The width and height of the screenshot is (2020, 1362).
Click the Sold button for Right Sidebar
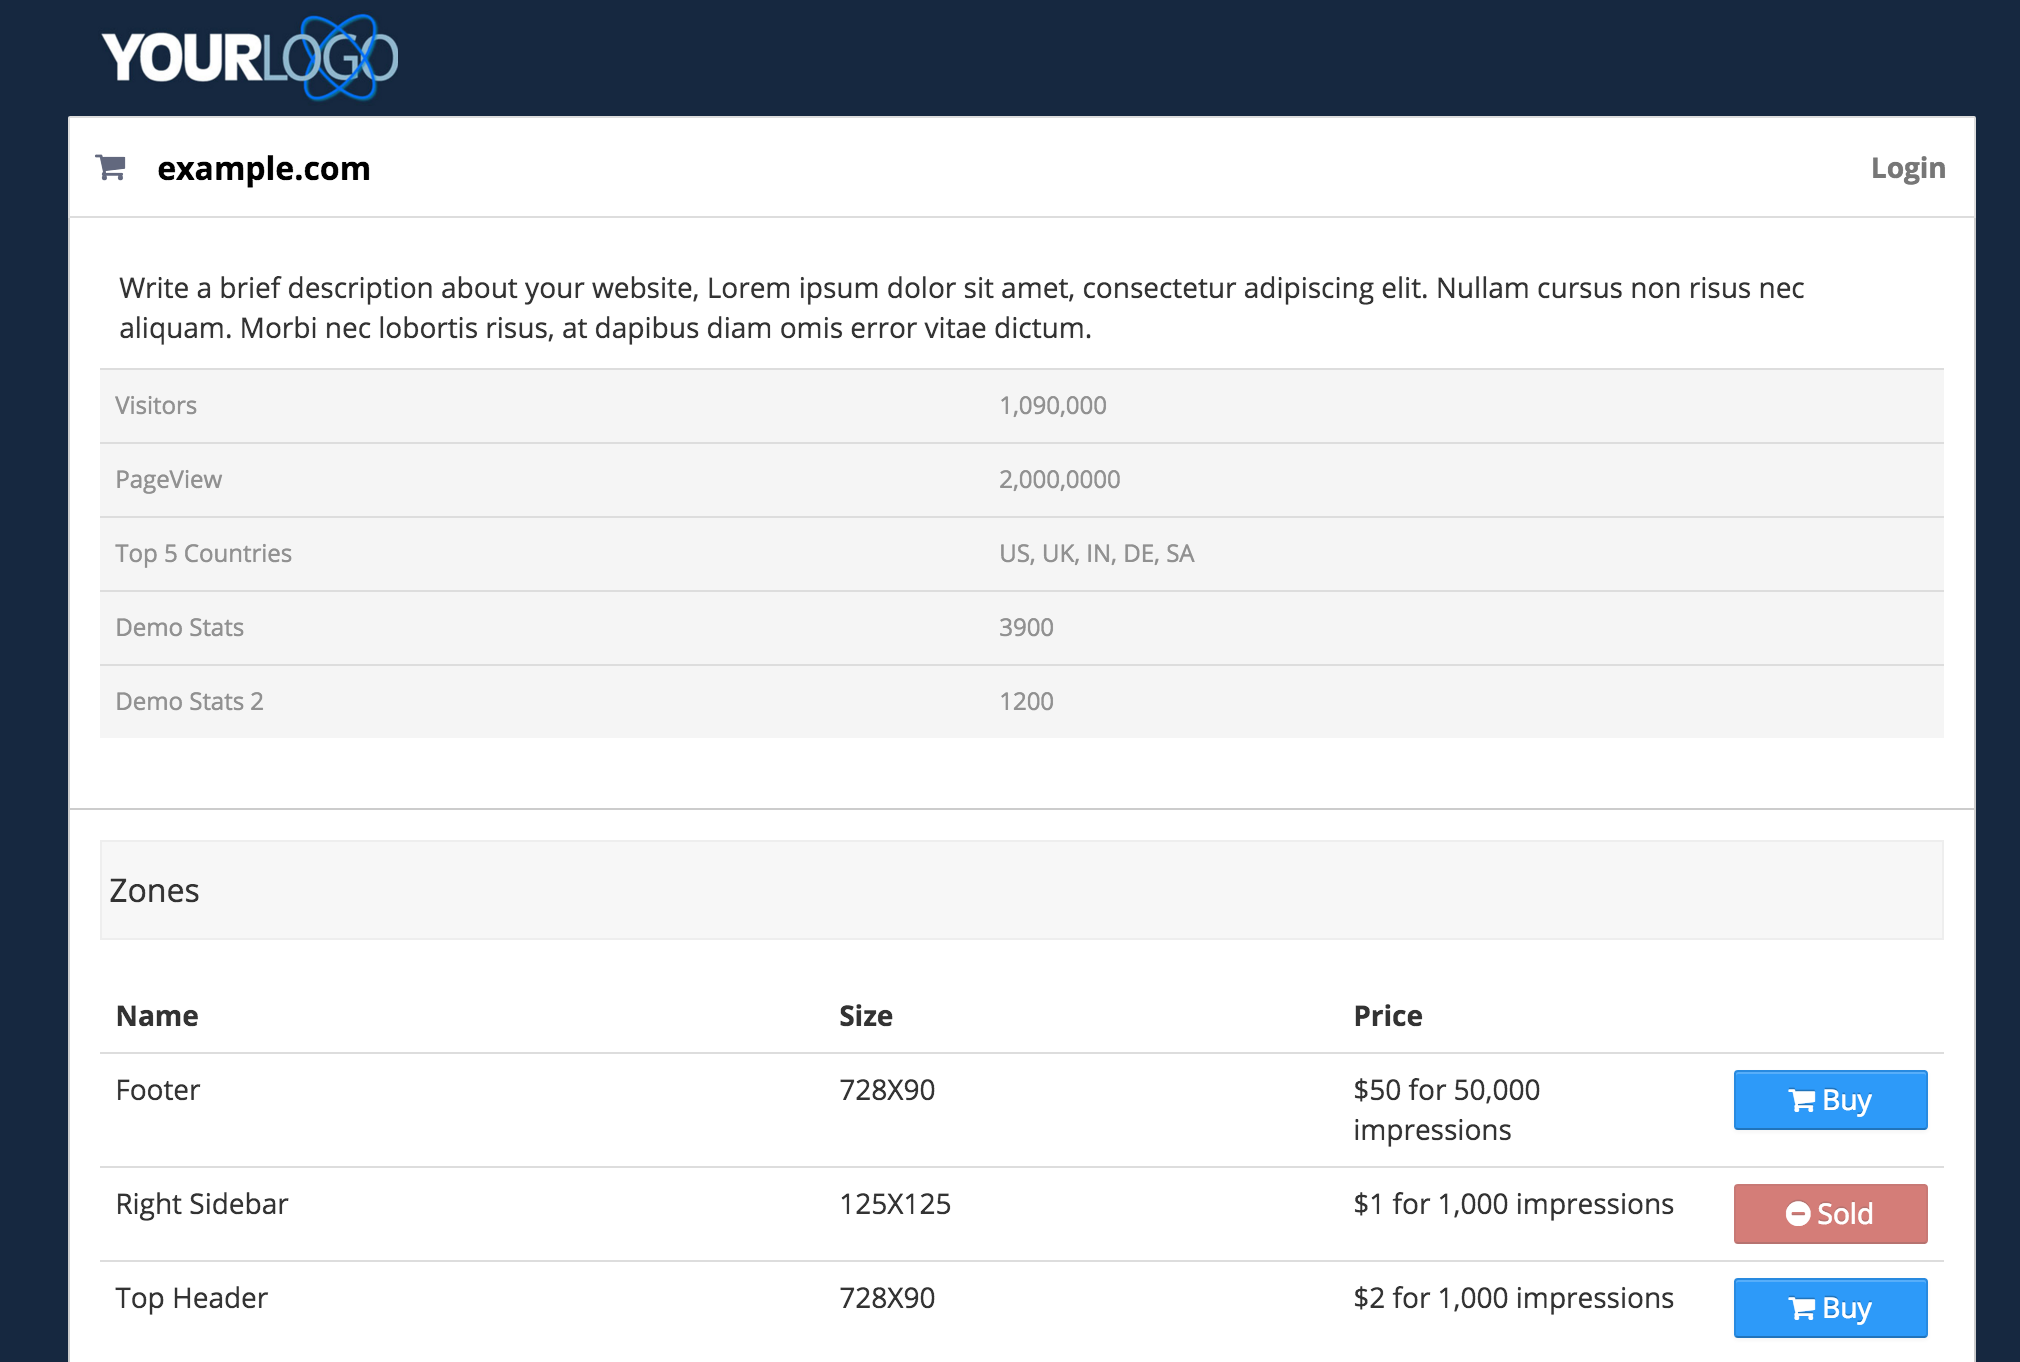(1829, 1214)
